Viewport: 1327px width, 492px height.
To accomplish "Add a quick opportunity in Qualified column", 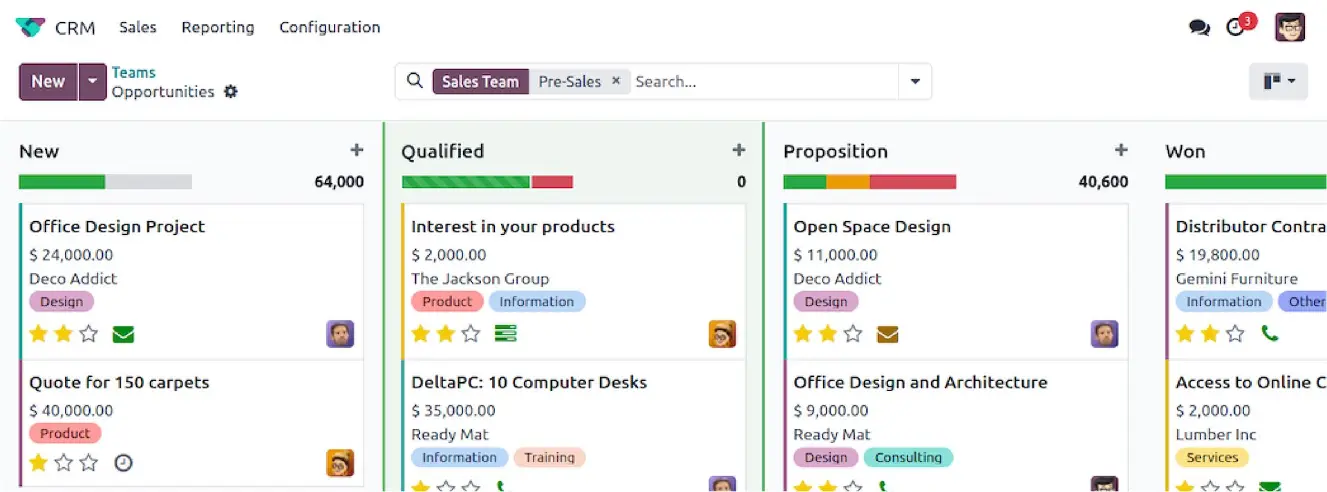I will click(739, 150).
